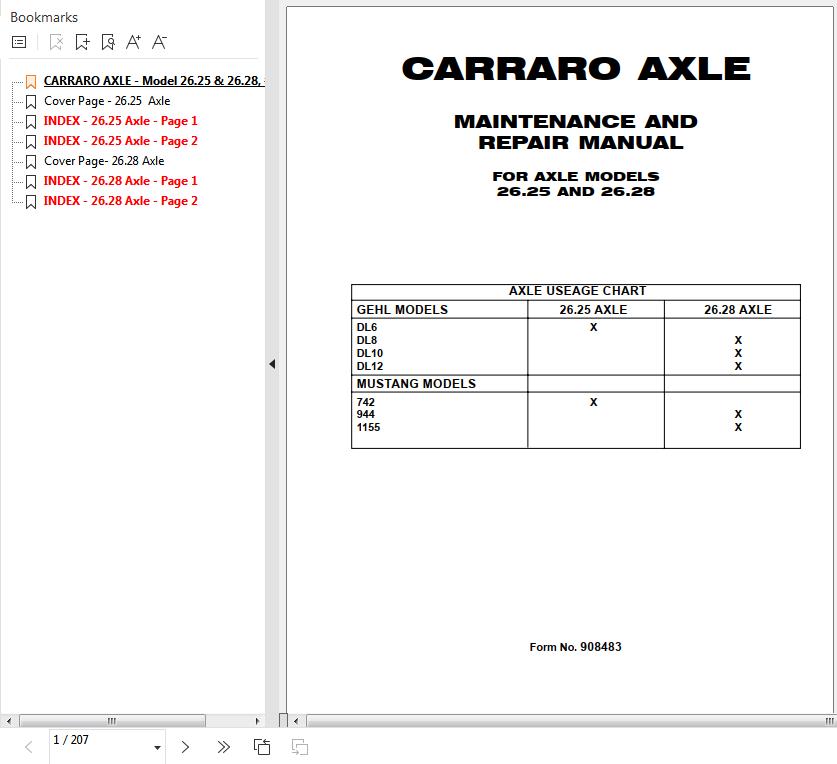This screenshot has height=764, width=837.
Task: Click the find bookmark icon
Action: click(108, 42)
